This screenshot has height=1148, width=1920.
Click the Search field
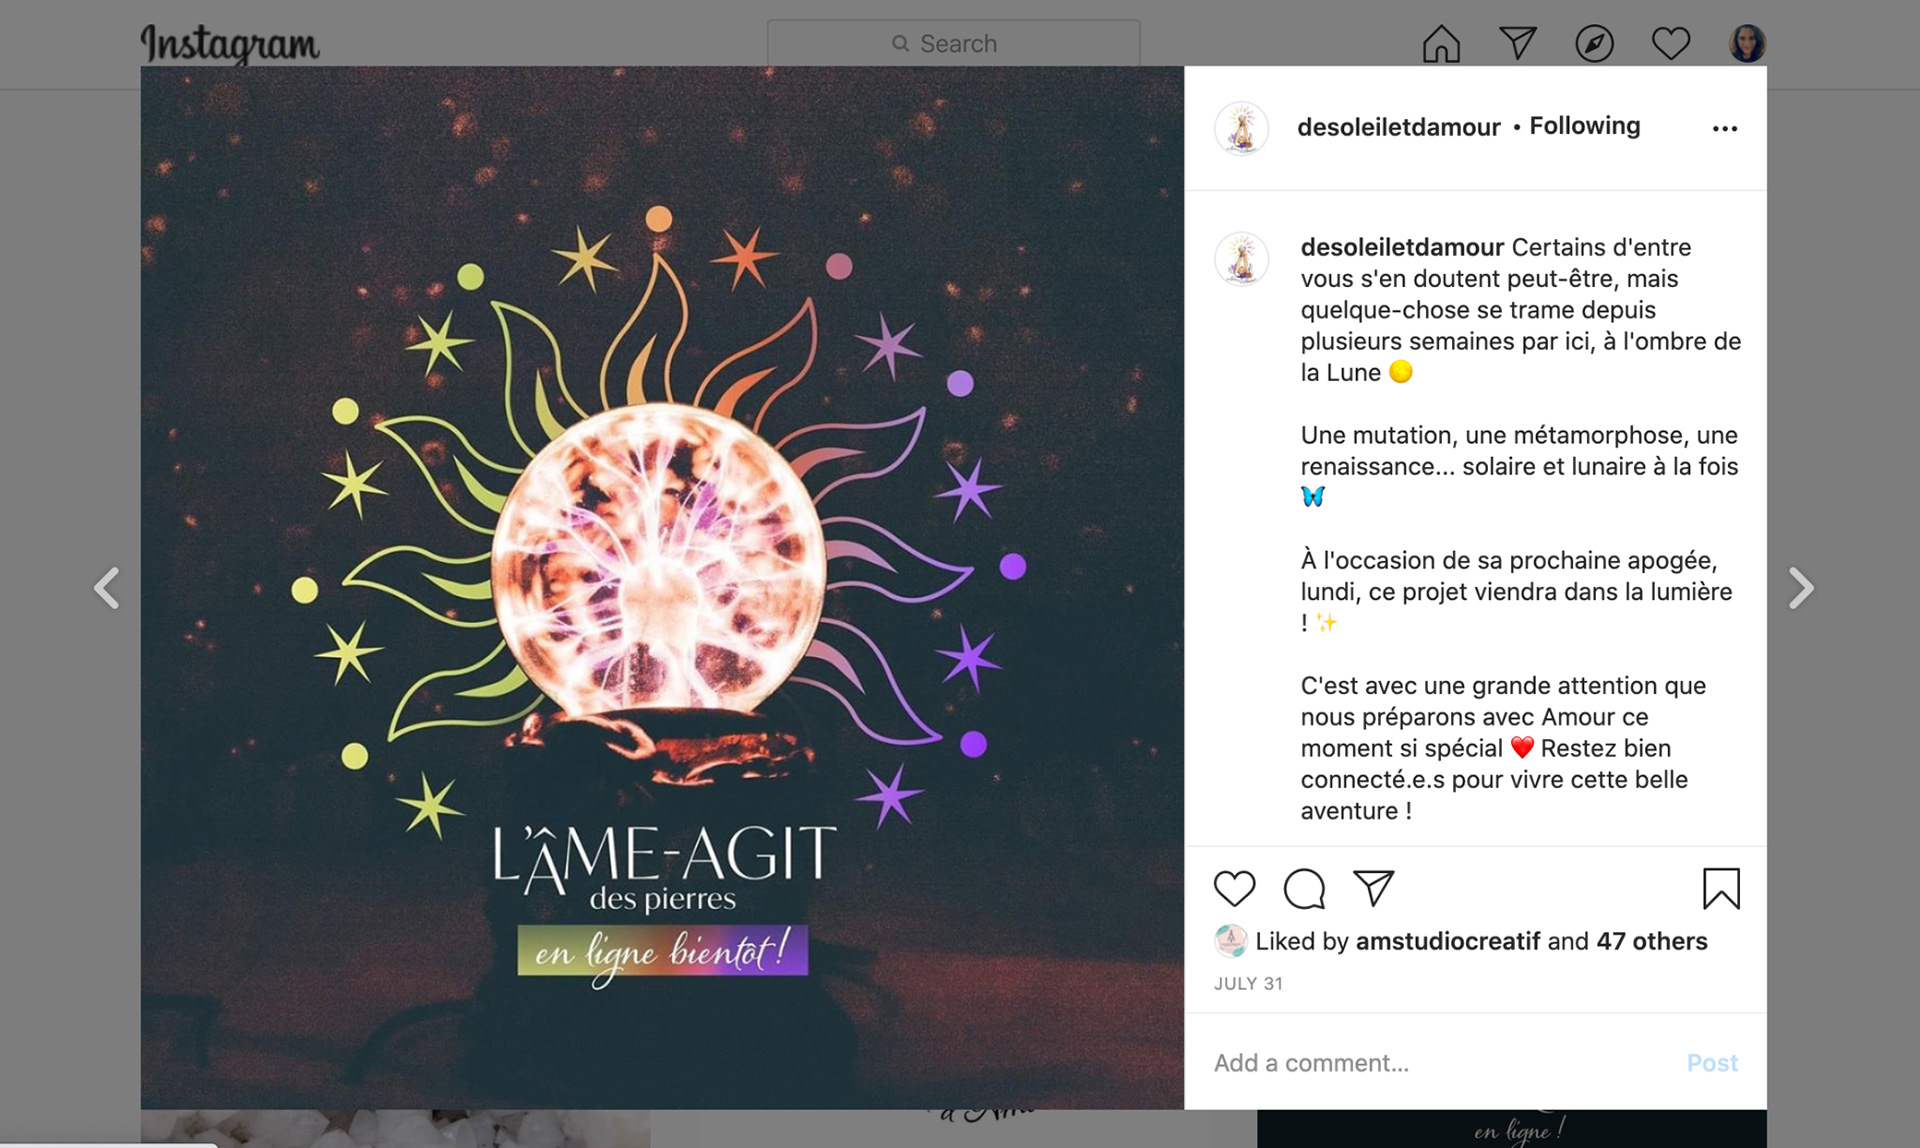[953, 43]
